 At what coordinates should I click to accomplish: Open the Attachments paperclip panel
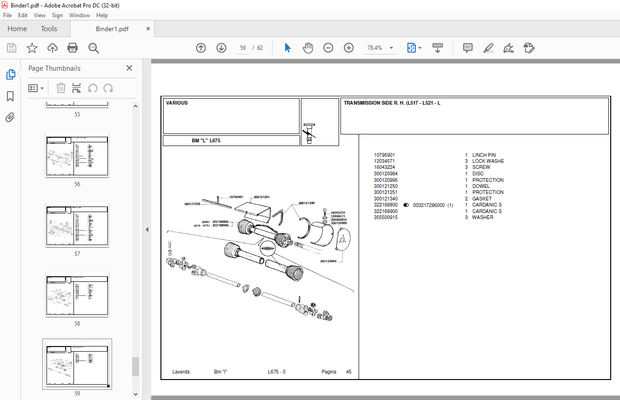coord(11,117)
